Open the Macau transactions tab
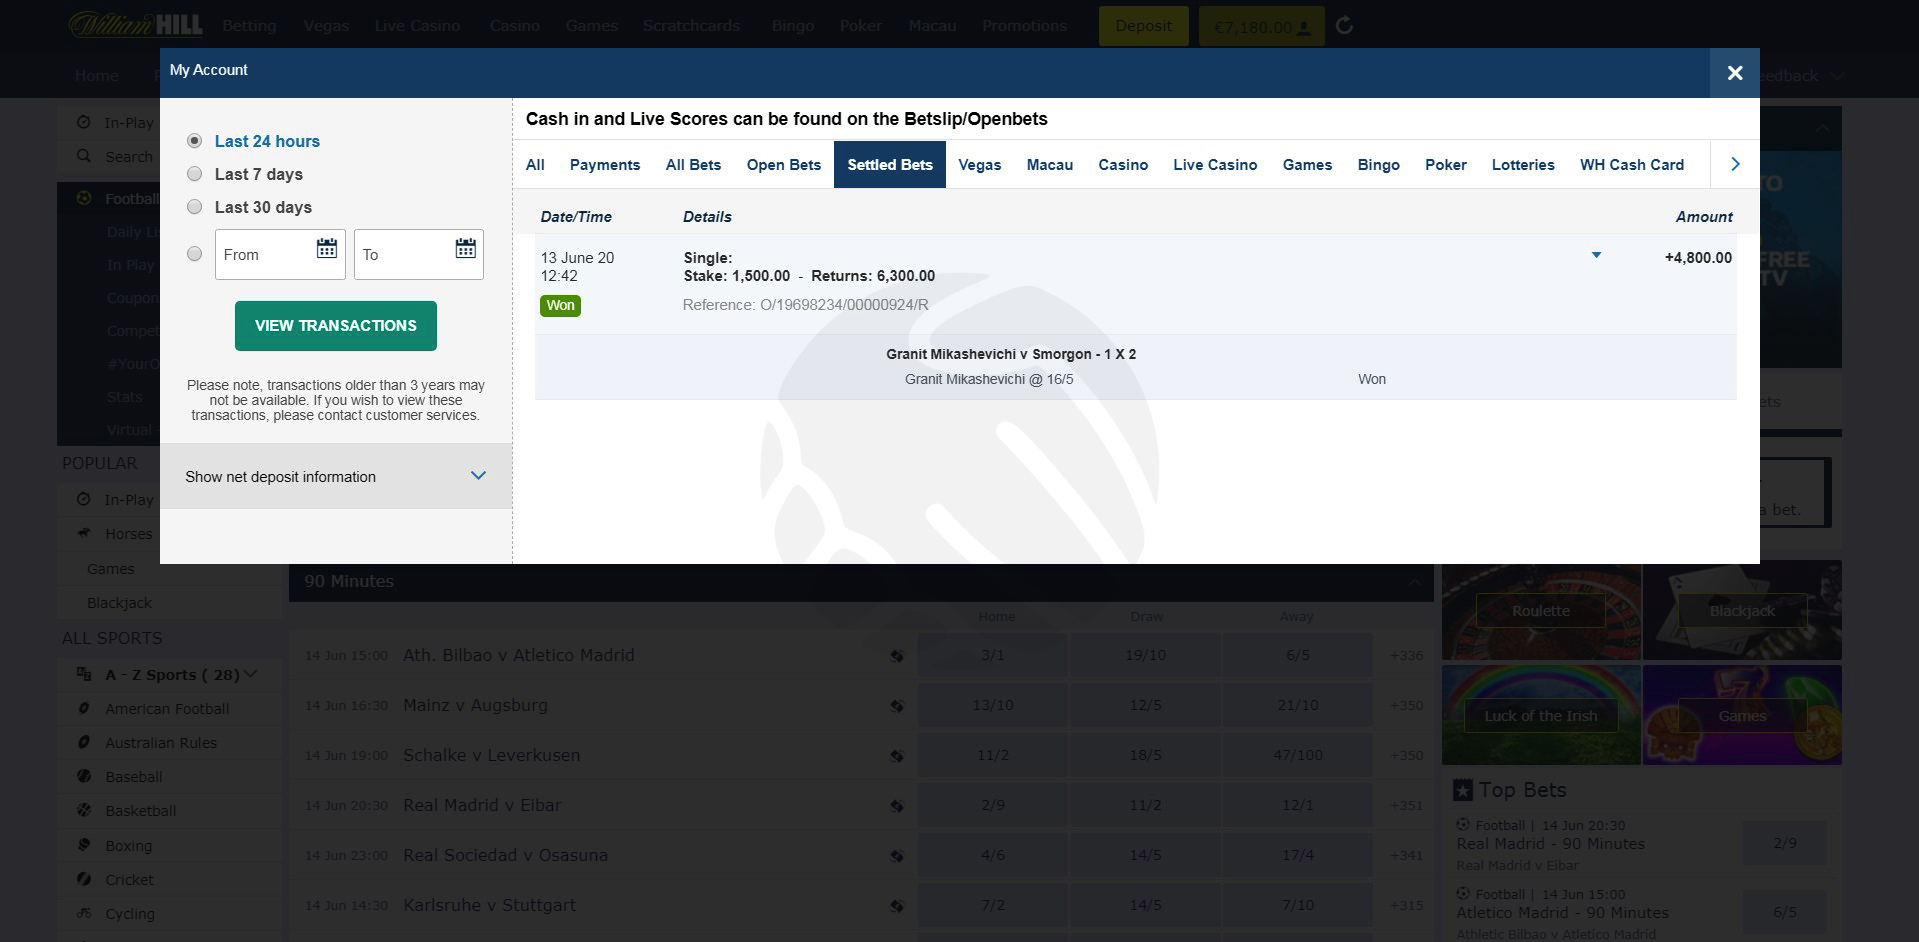The height and width of the screenshot is (942, 1919). 1050,164
